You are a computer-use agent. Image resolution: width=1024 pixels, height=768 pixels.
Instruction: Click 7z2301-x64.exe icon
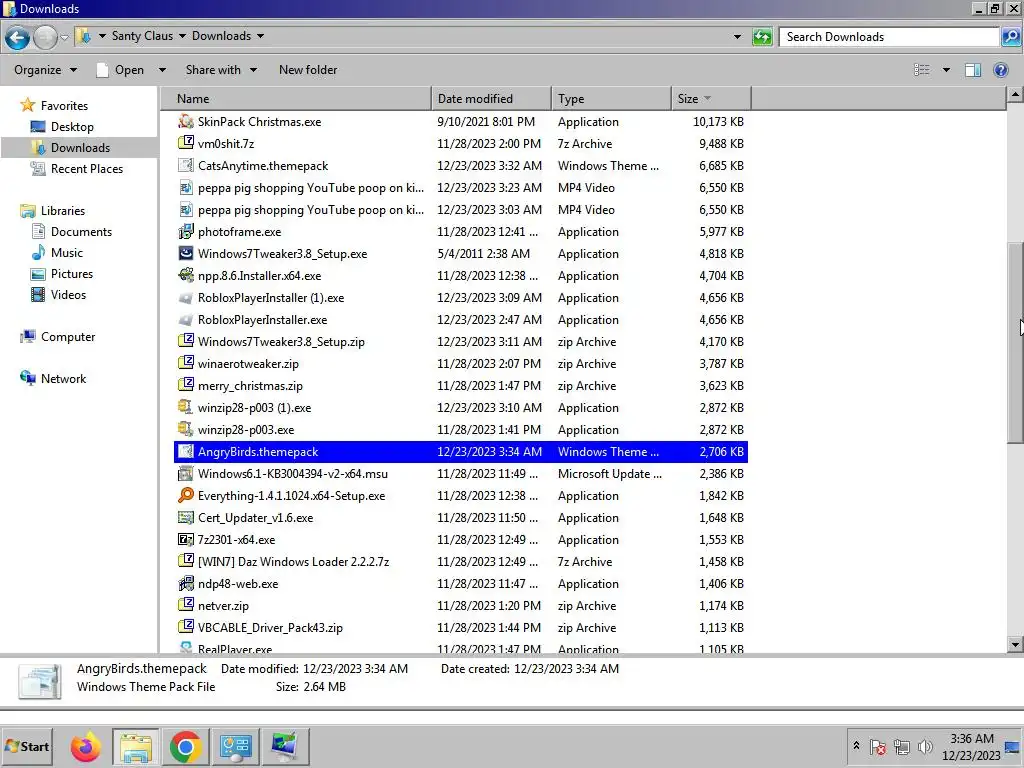186,539
